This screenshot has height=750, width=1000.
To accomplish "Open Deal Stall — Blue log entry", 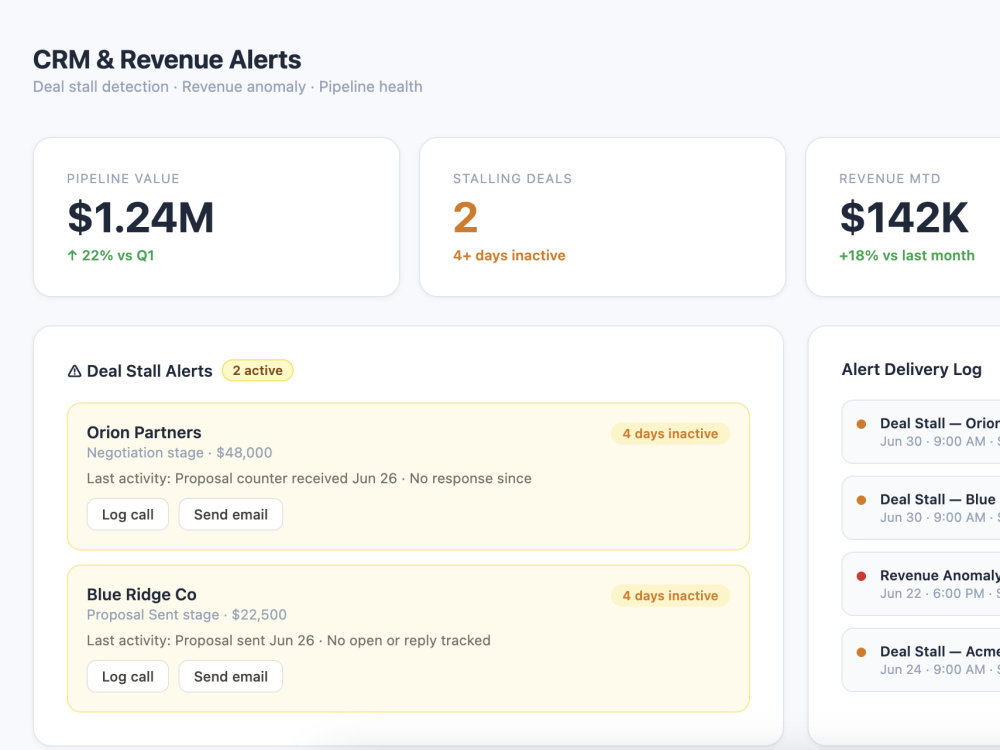I will [921, 508].
